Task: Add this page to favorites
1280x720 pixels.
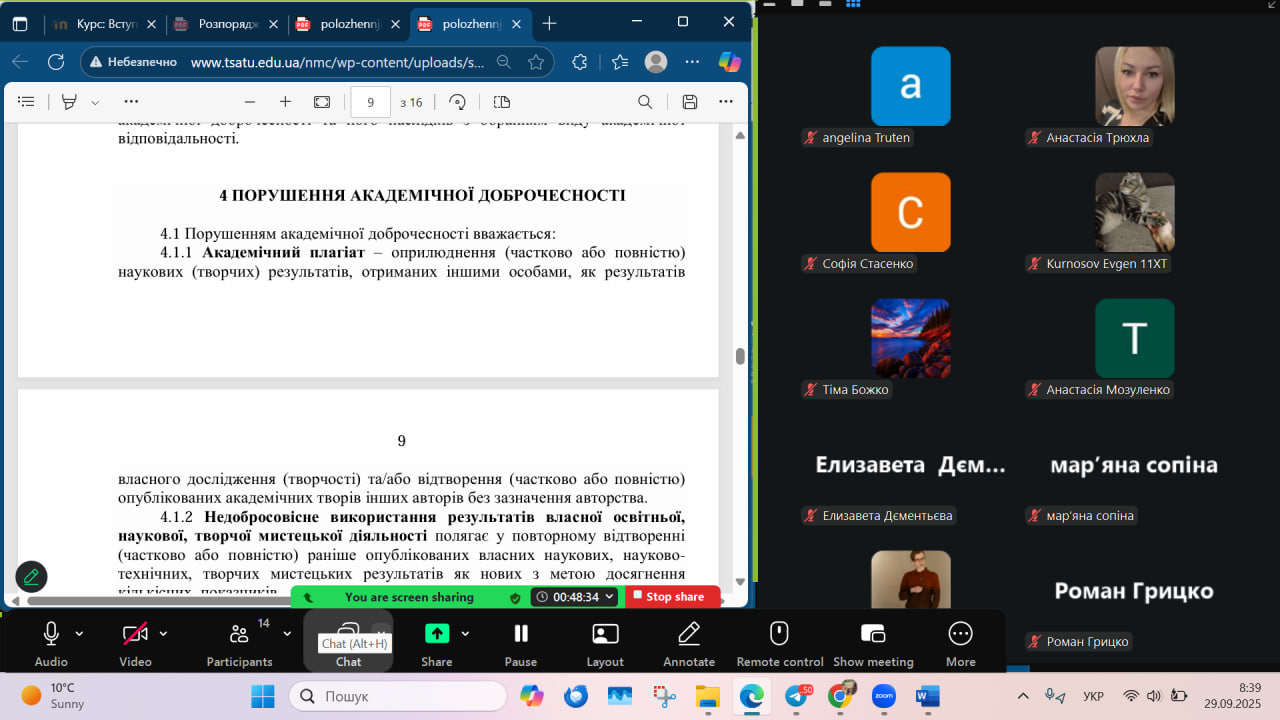Action: [536, 62]
